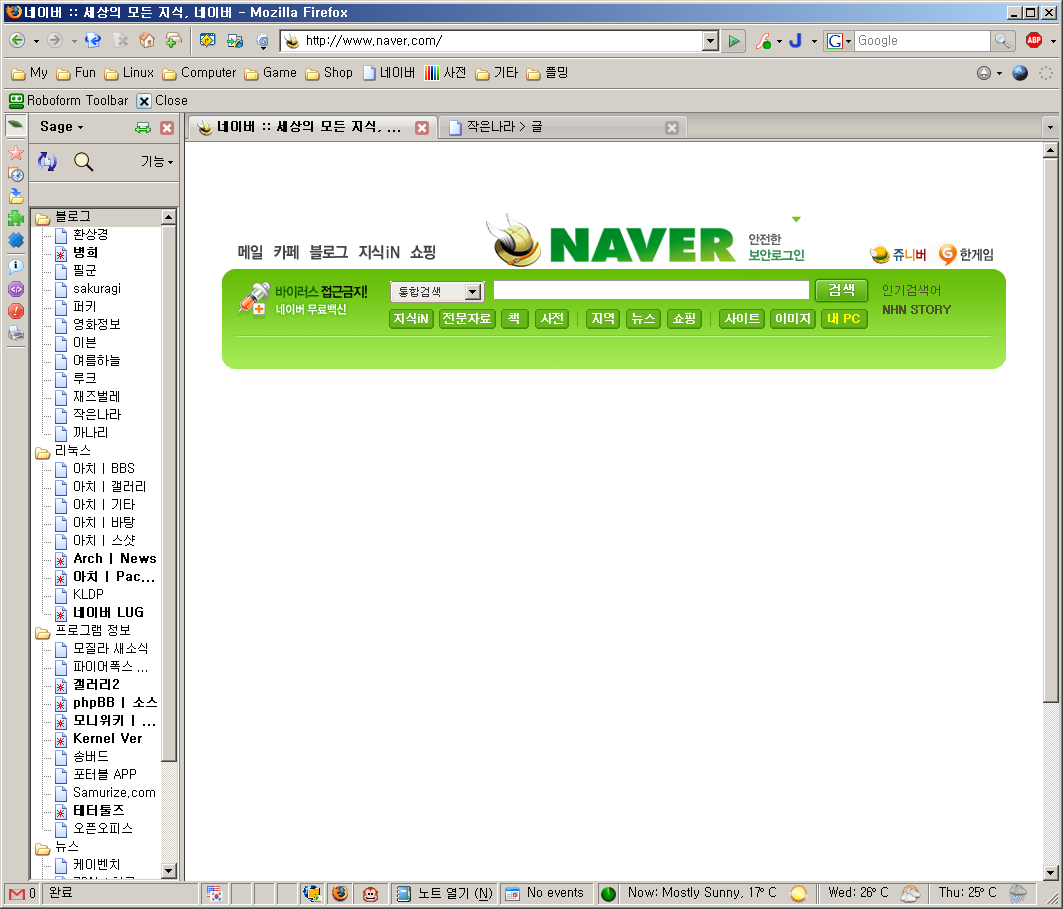Open the 기능 dropdown in Sage

[157, 162]
